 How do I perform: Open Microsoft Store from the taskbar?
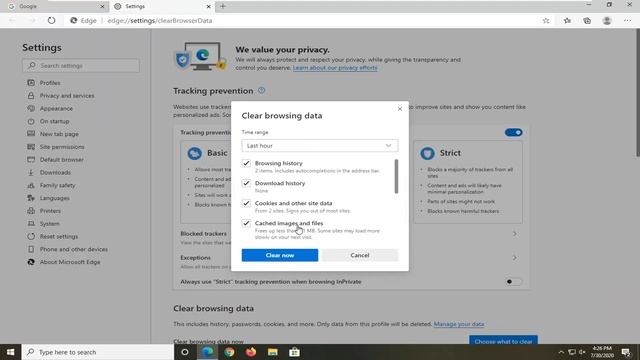(x=294, y=352)
